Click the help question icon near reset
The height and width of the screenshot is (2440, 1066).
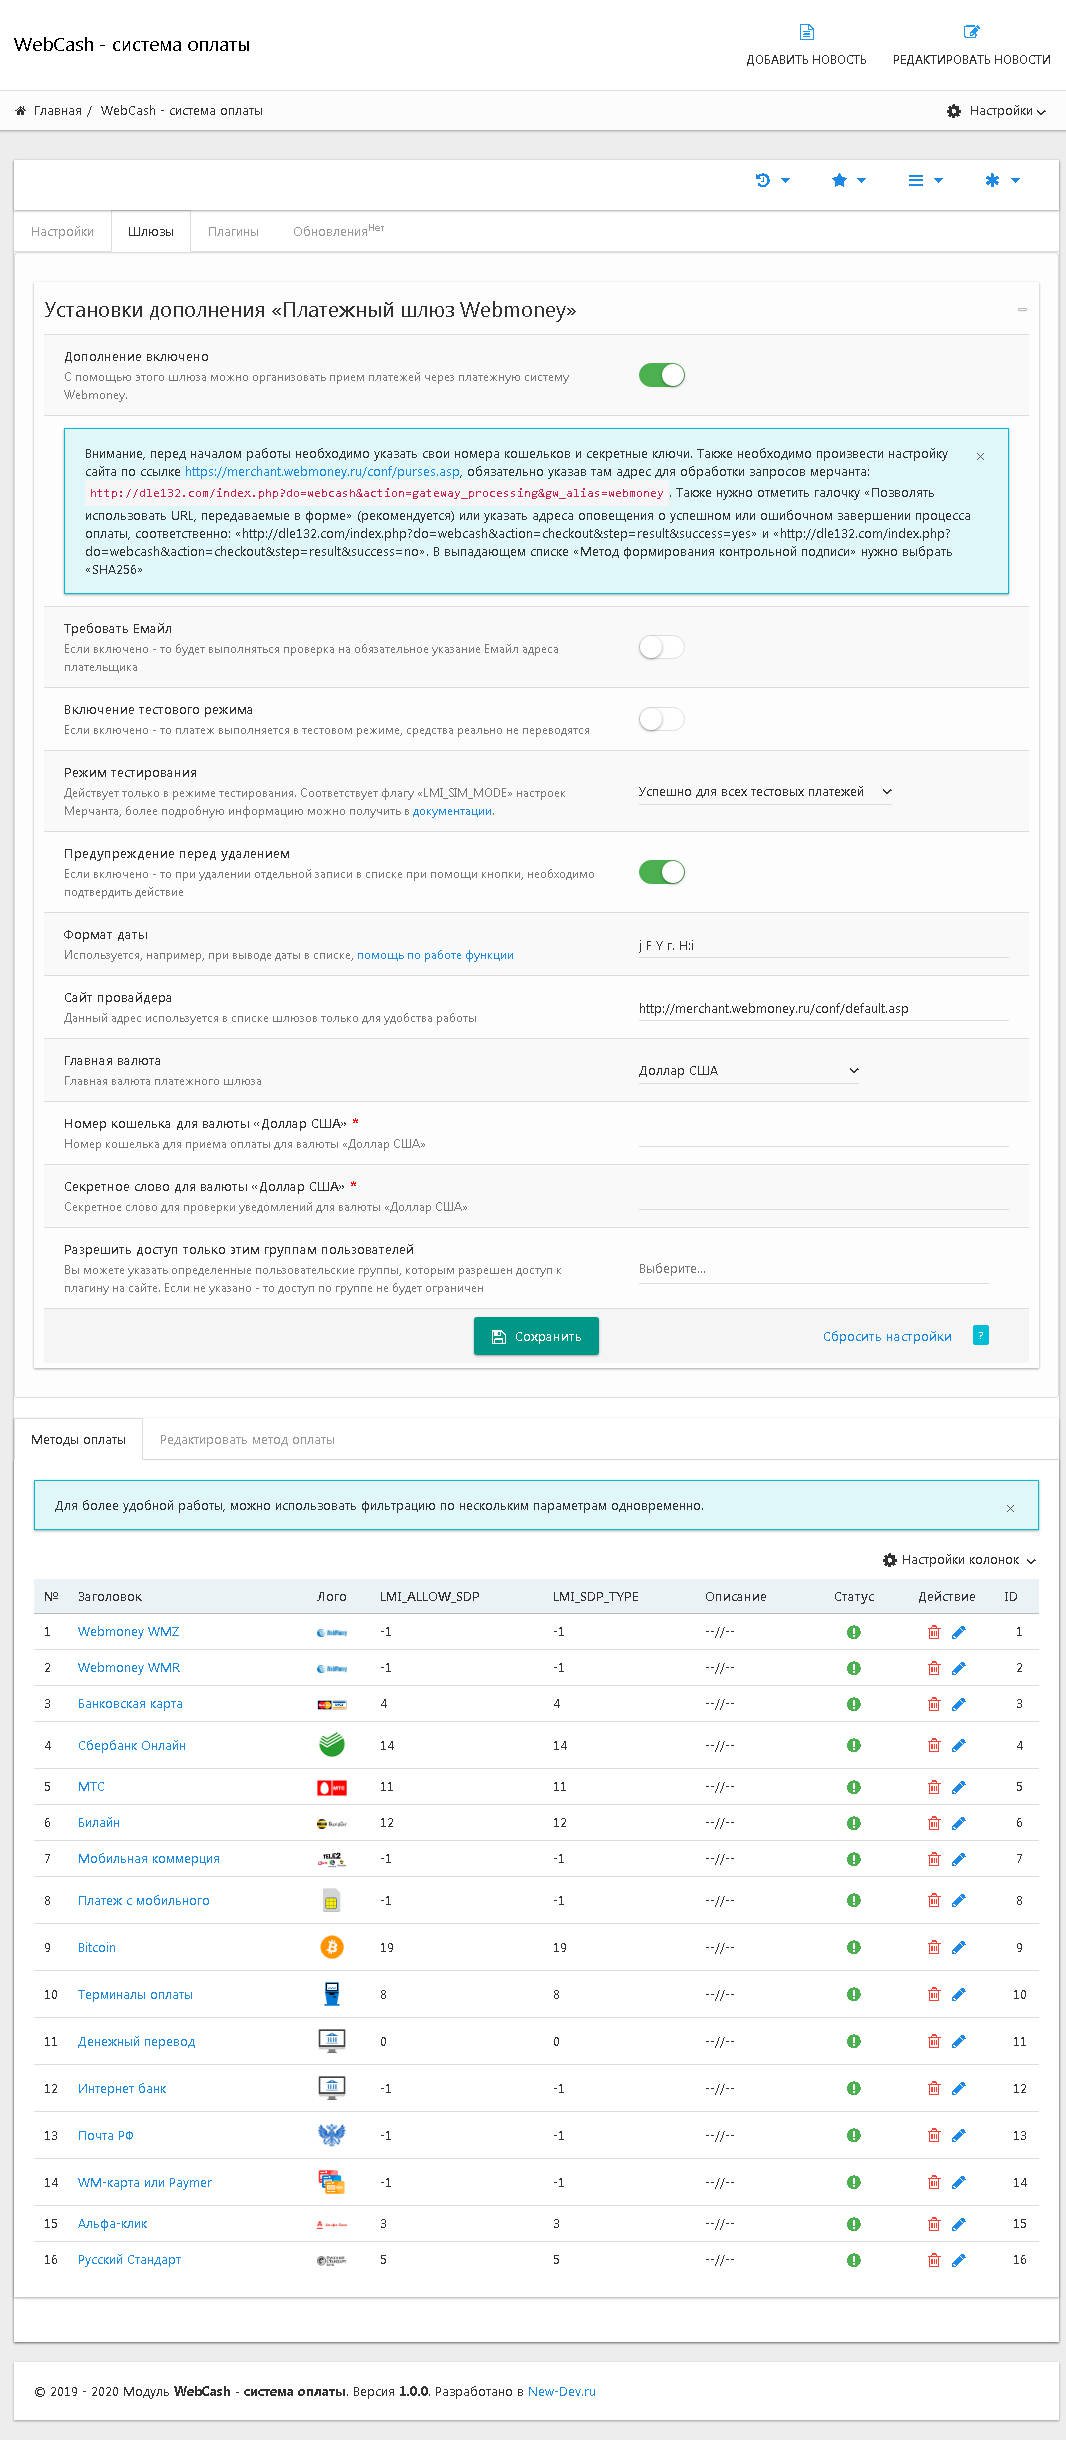tap(981, 1335)
